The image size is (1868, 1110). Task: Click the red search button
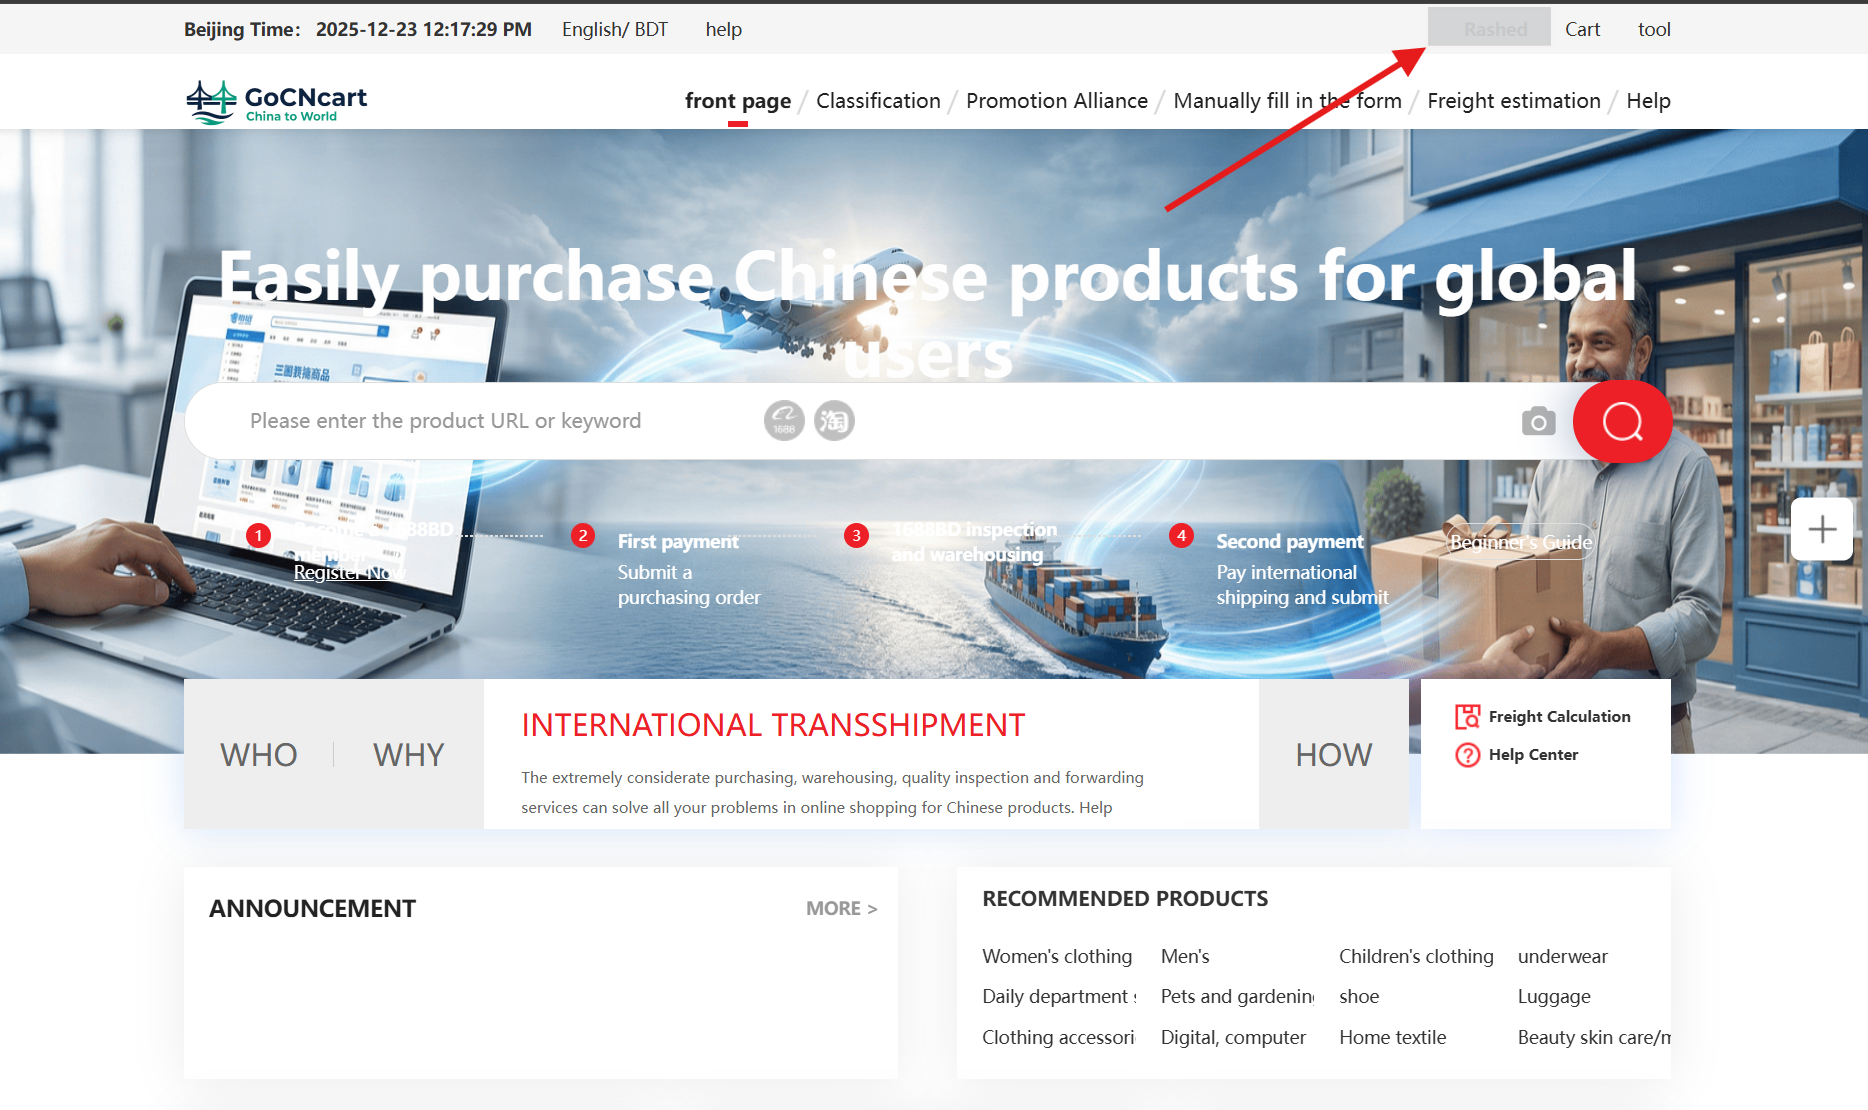tap(1622, 421)
